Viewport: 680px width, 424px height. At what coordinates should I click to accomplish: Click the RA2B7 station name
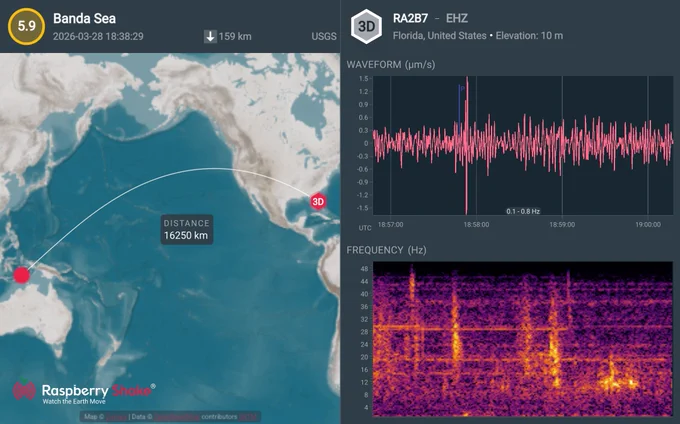[x=410, y=18]
